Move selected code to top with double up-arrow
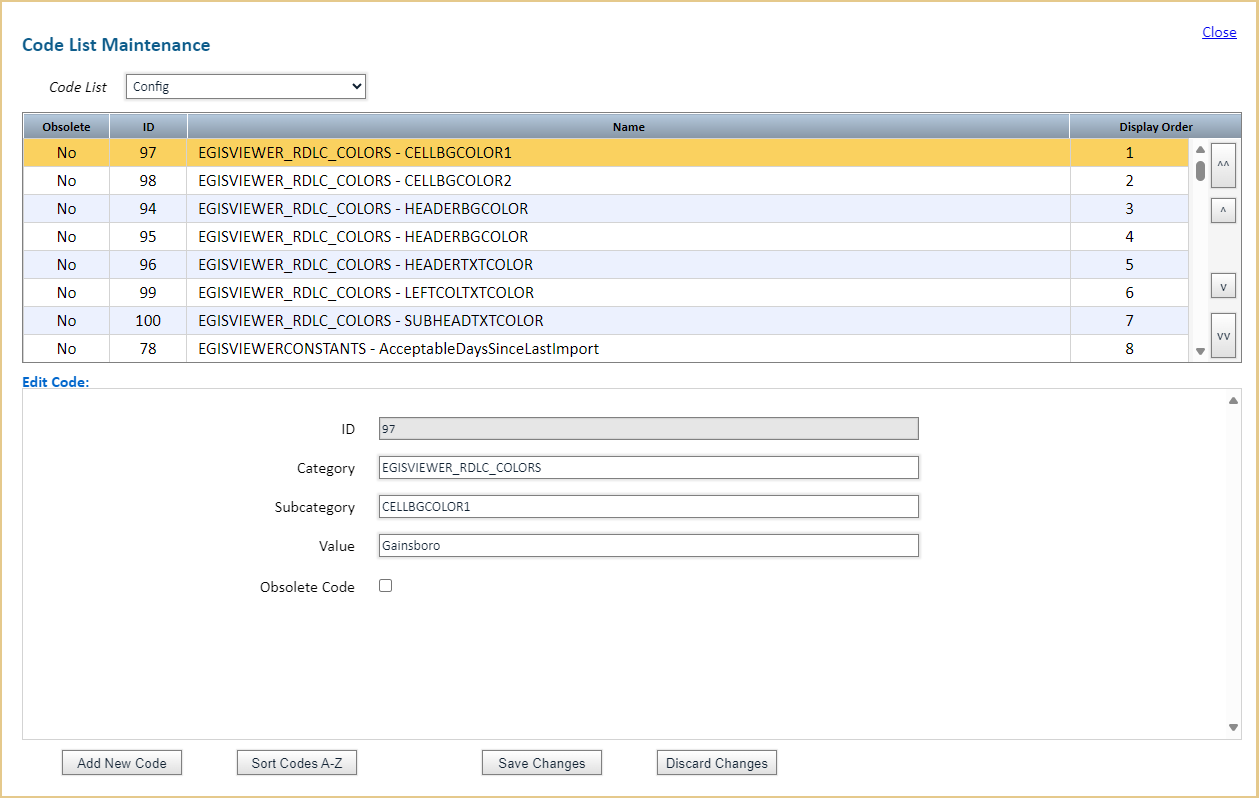 point(1223,165)
